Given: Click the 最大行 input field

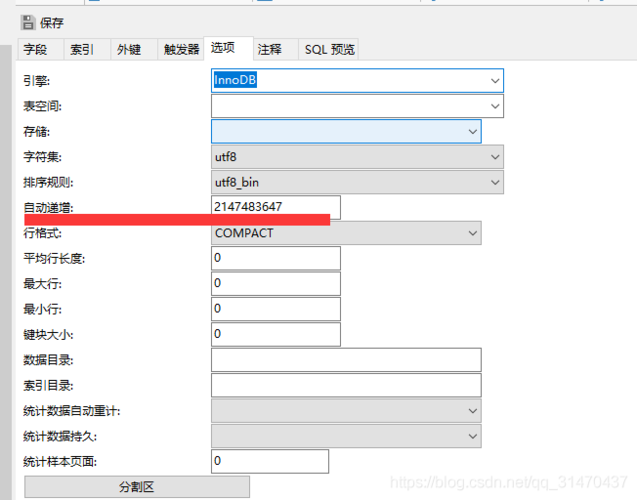Looking at the screenshot, I should tap(276, 283).
